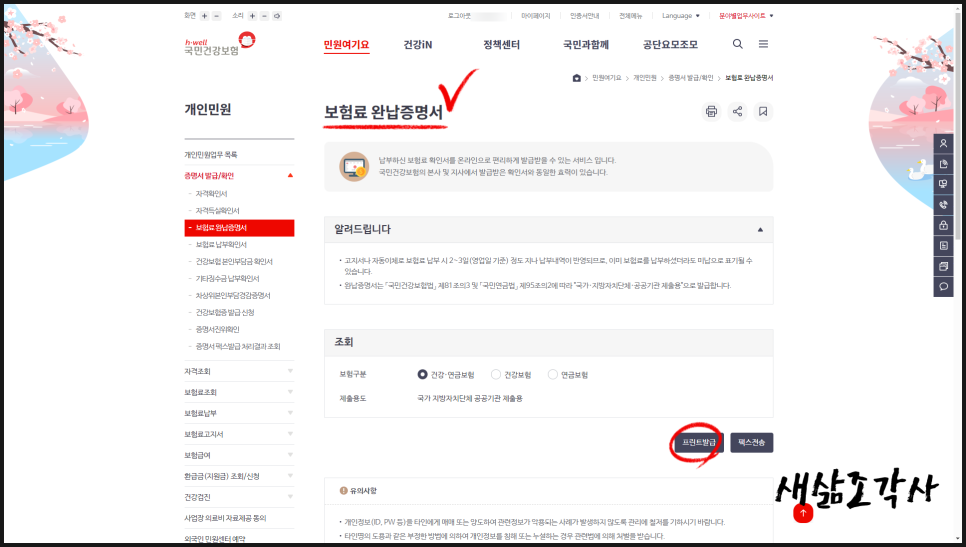Open the Language dropdown
Screen dimensions: 966x547
681,16
